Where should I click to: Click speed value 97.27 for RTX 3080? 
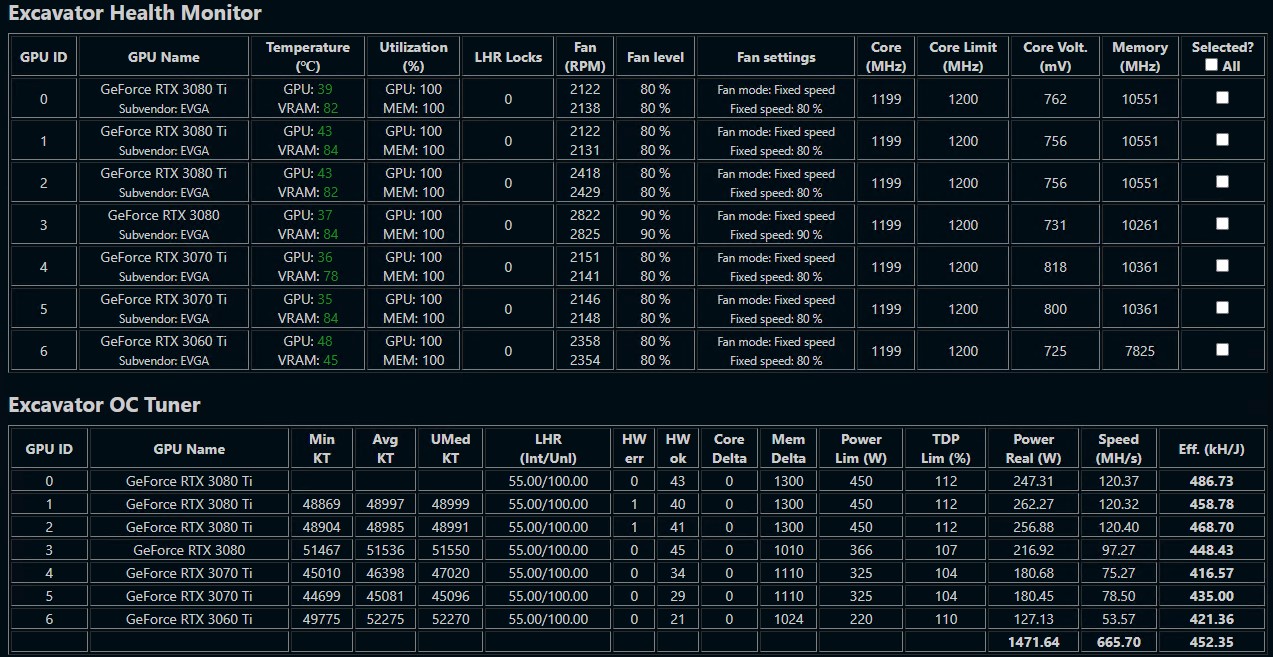(1118, 550)
